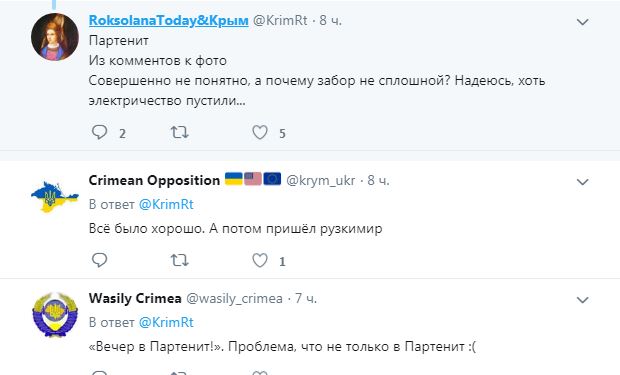The height and width of the screenshot is (375, 620).
Task: Reply to the Crimean Opposition tweet
Action: (x=100, y=260)
